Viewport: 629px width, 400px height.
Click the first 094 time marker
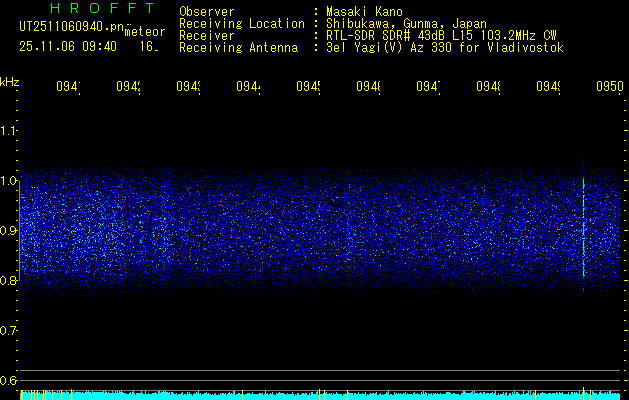pos(68,87)
